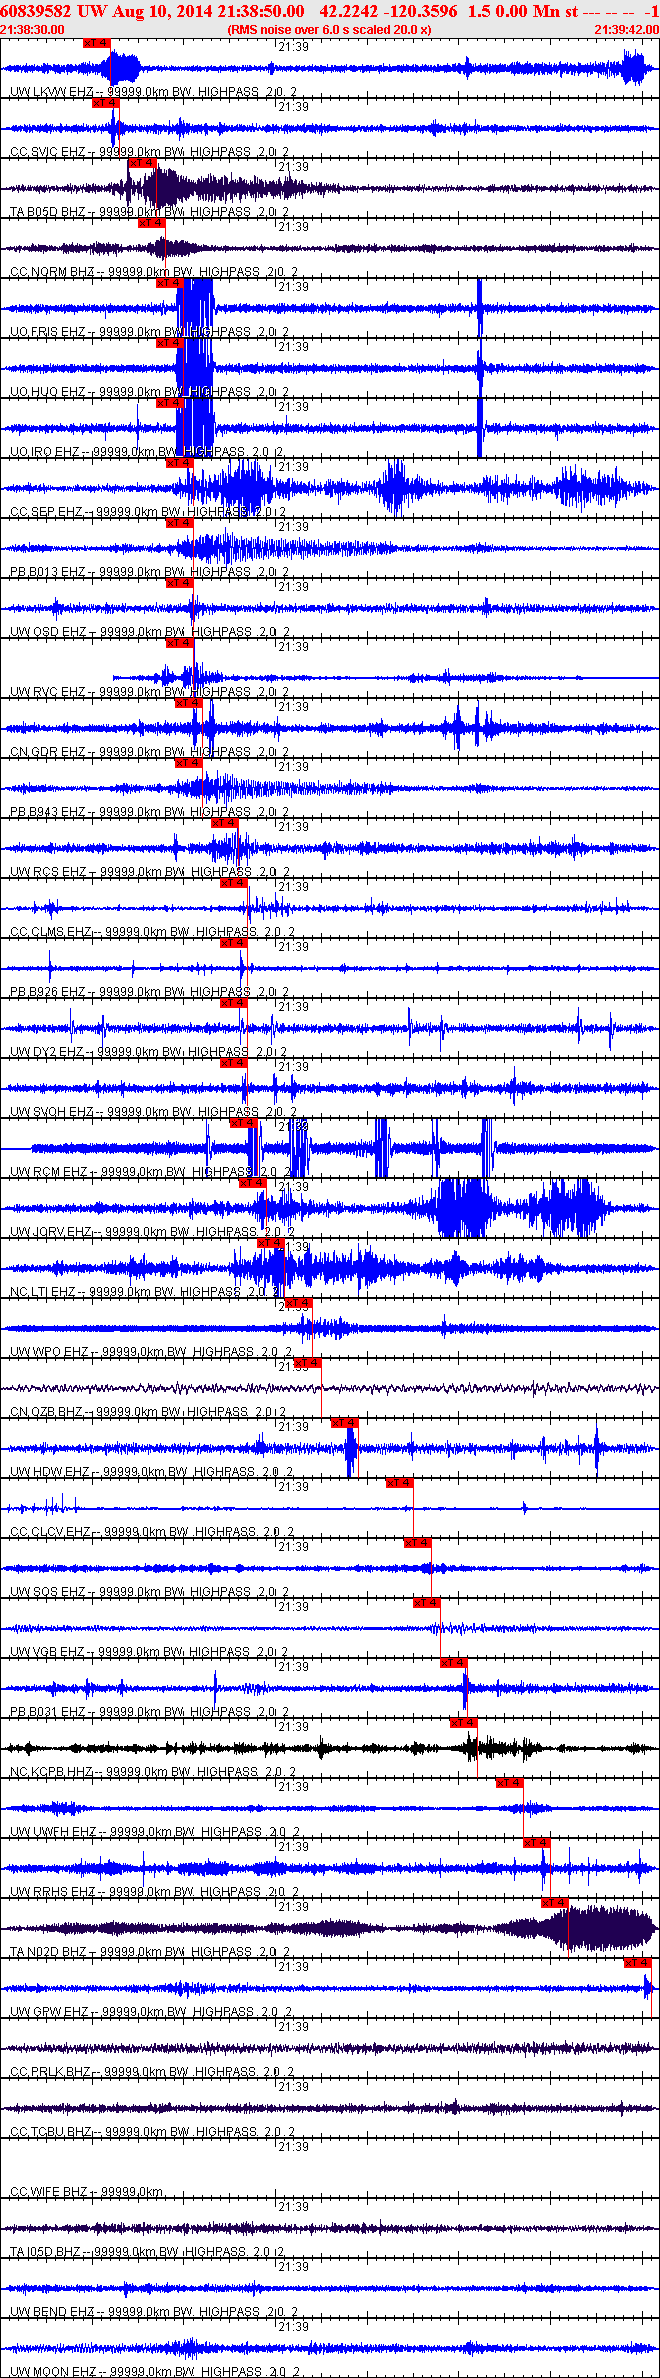This screenshot has height=2378, width=660.
Task: Click the event ID 60839582 in header
Action: point(36,11)
